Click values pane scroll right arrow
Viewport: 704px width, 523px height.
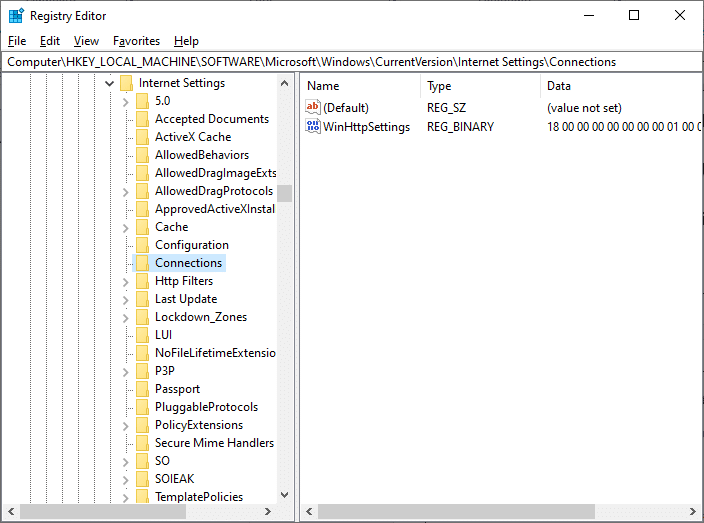point(693,511)
